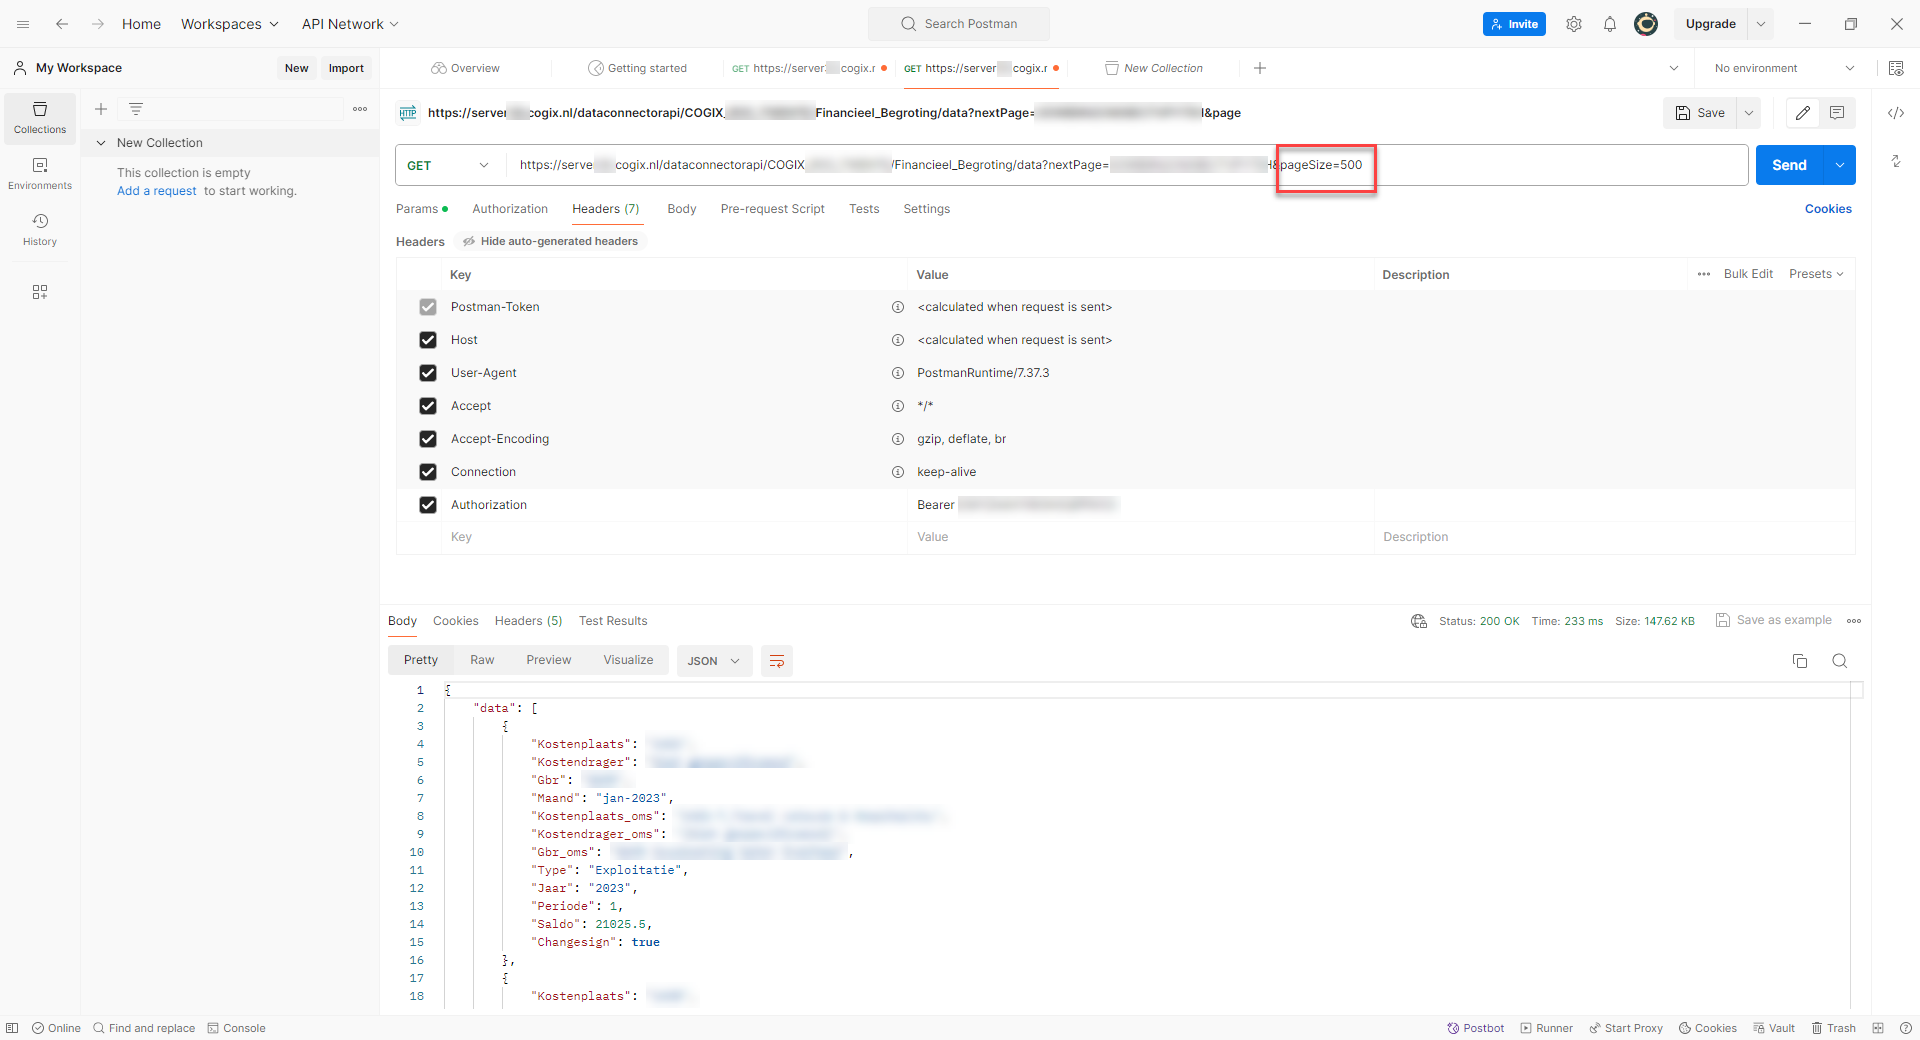Open the No environment selector
The image size is (1920, 1040).
pyautogui.click(x=1784, y=68)
